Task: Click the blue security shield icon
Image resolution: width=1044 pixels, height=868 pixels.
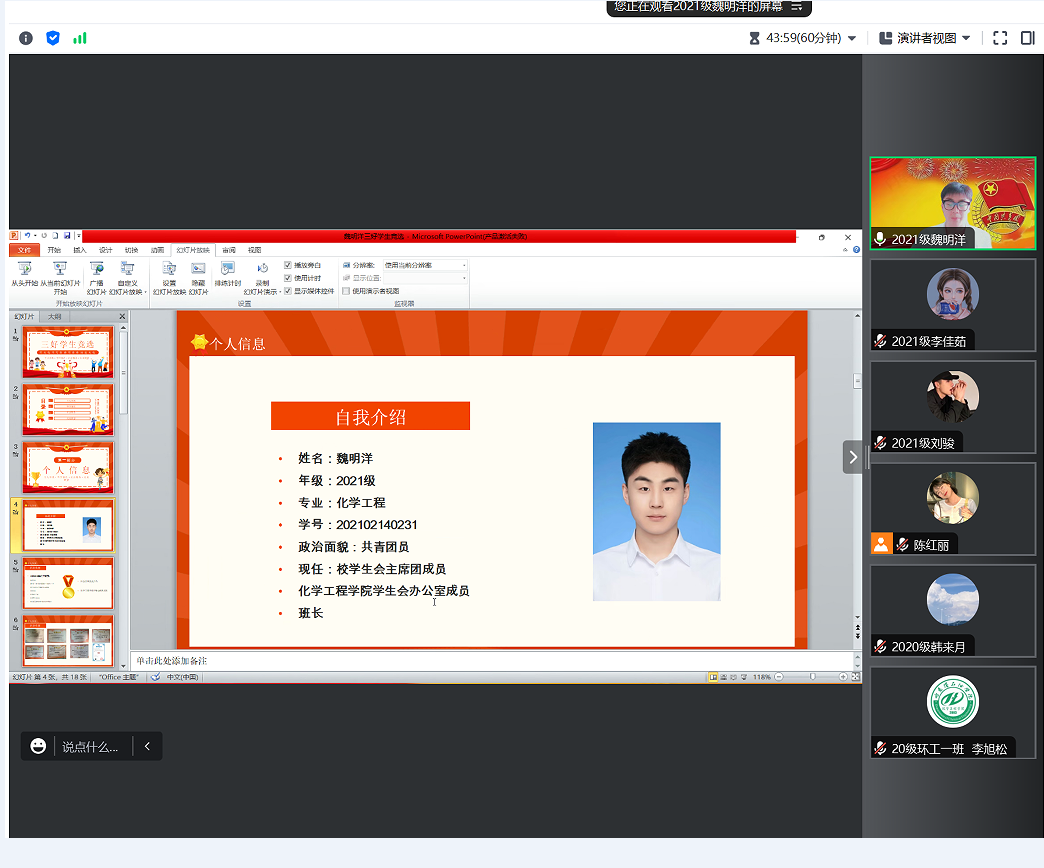Action: pos(53,38)
